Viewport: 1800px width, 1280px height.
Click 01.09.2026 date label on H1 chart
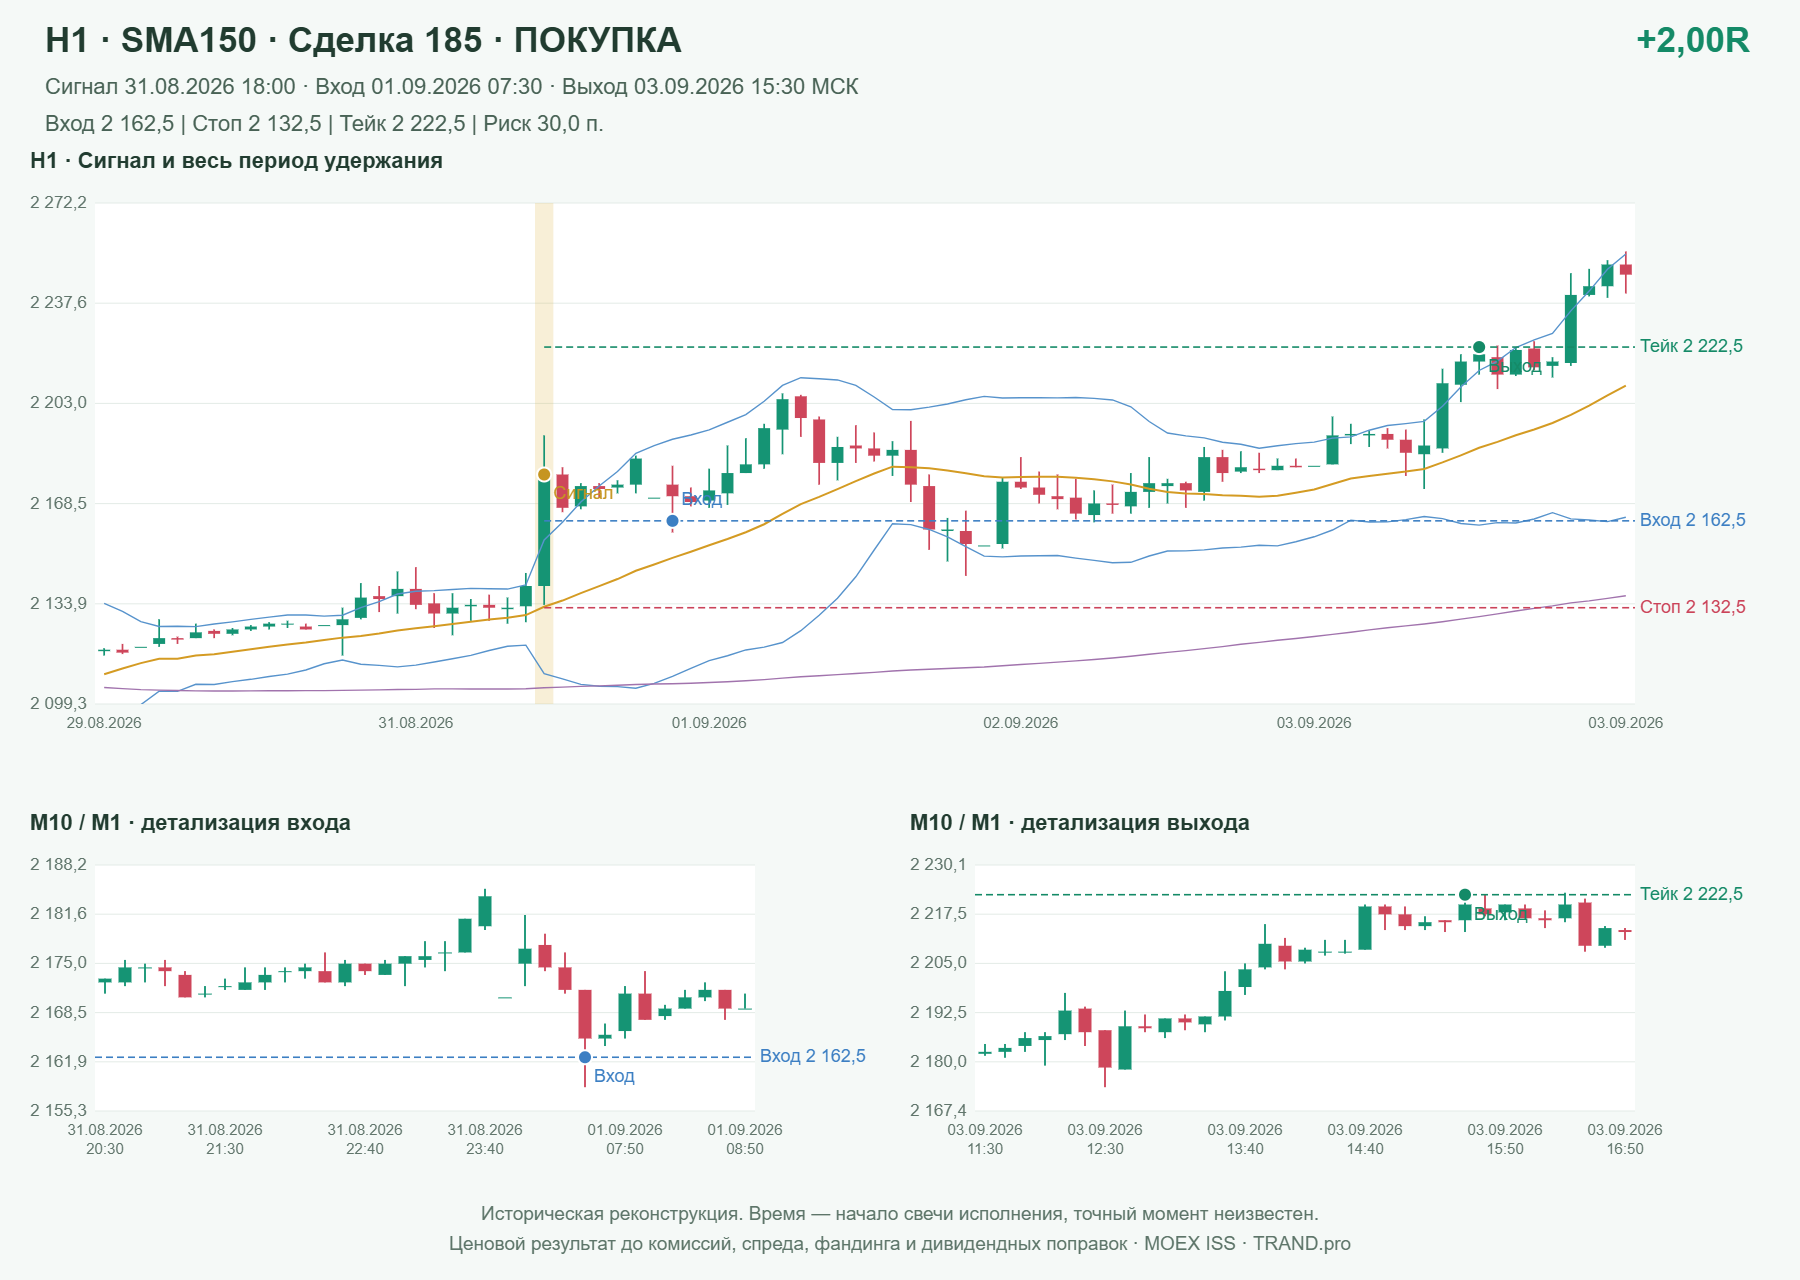709,723
